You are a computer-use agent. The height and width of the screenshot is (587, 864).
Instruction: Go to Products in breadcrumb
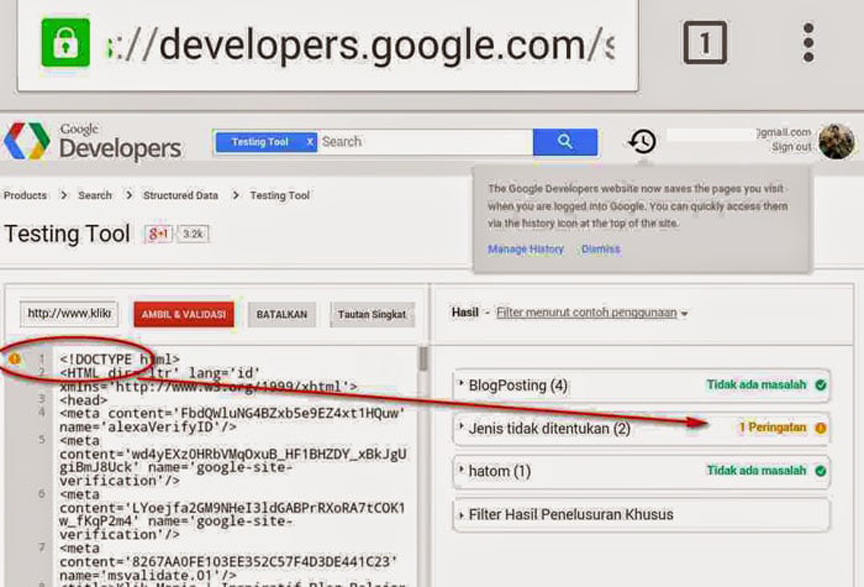pyautogui.click(x=25, y=195)
